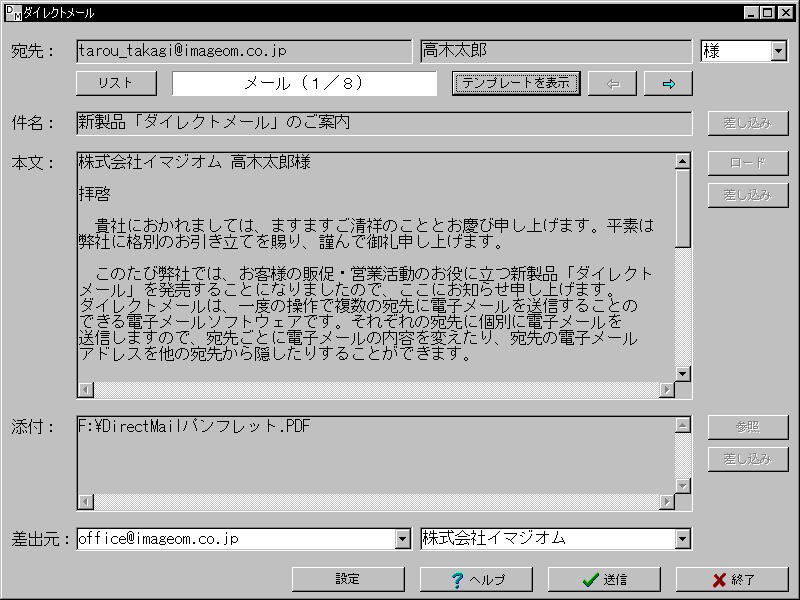This screenshot has height=600, width=800.
Task: Open ヘルプ help with question mark icon
Action: pyautogui.click(x=476, y=580)
